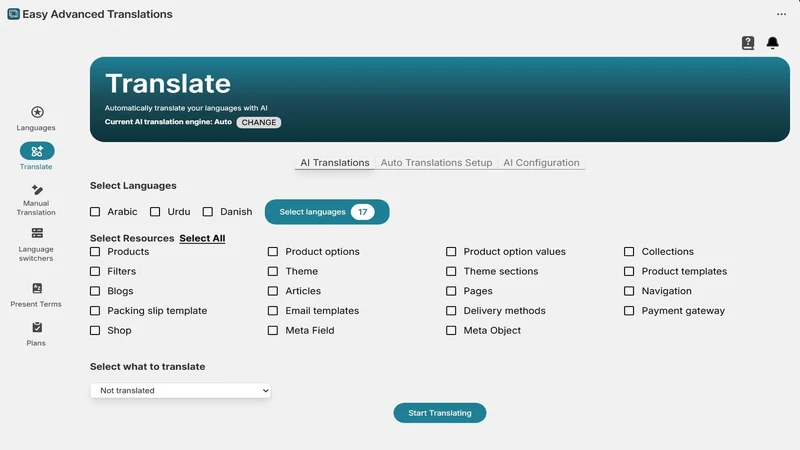Check the Urdu language checkbox
Screen dimensions: 800x450
pyautogui.click(x=155, y=212)
